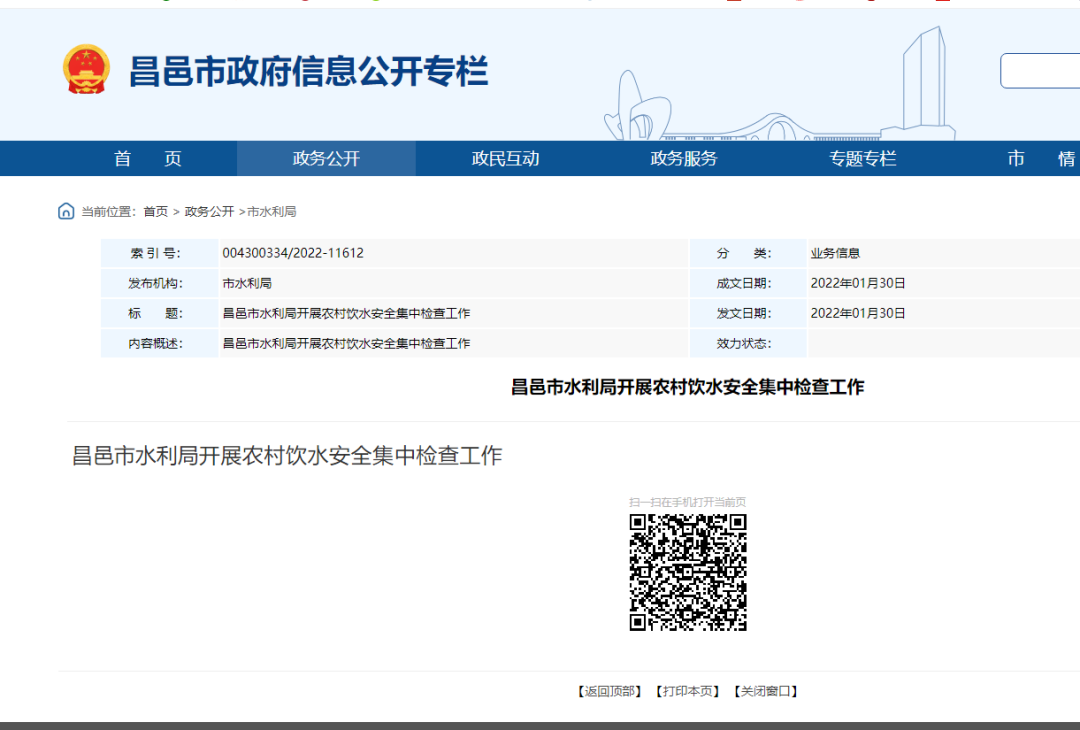Click the 2022年01月30日 date beside 成文日期
1080x730 pixels.
click(x=858, y=283)
